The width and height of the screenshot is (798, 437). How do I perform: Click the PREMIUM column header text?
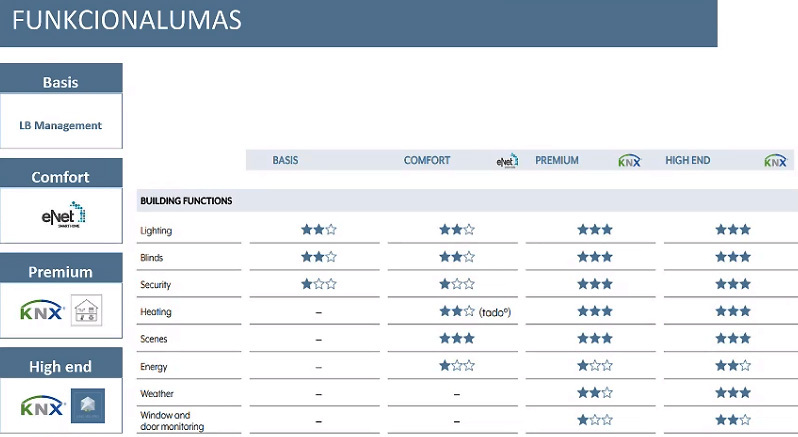tap(557, 160)
